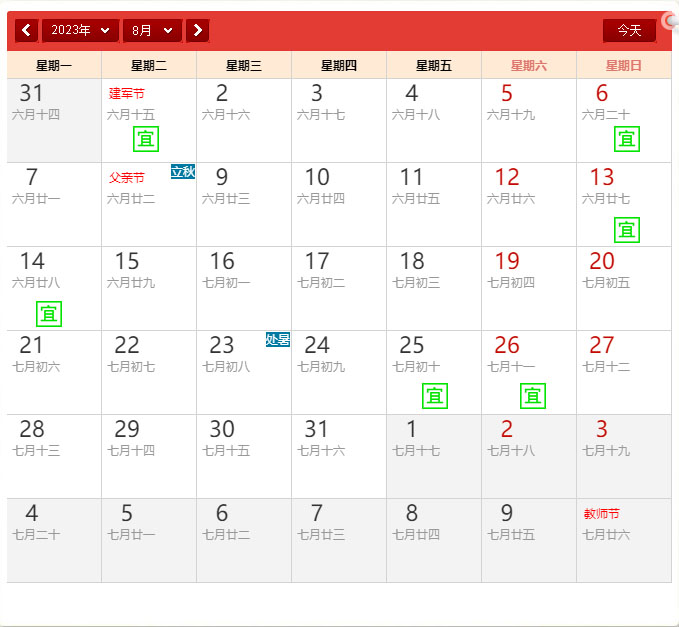Click the 星期二 column header
The width and height of the screenshot is (679, 627).
coord(149,65)
